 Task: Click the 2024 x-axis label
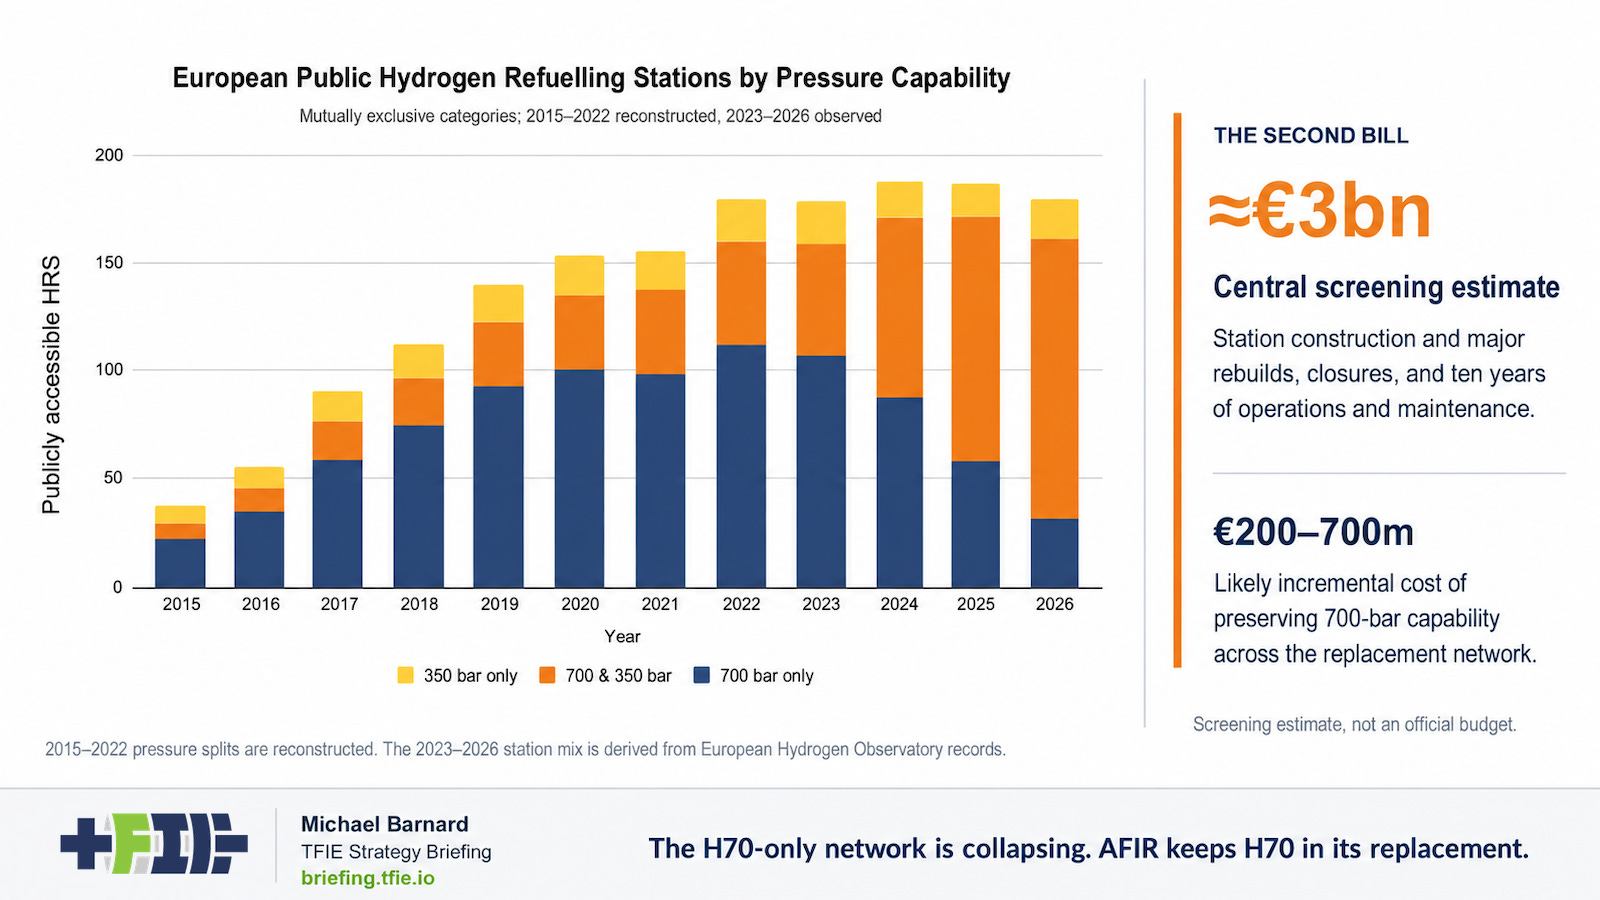coord(899,604)
